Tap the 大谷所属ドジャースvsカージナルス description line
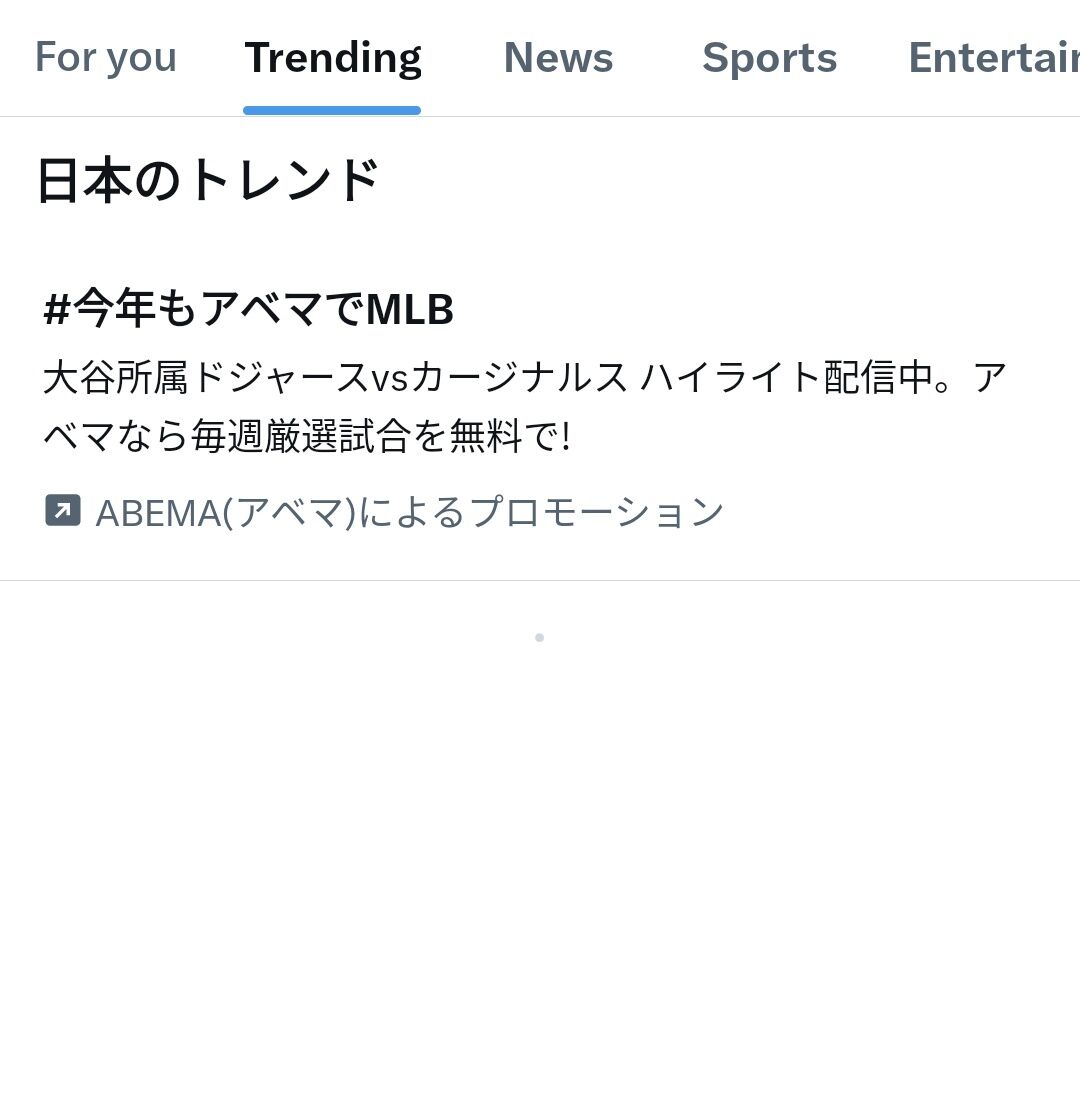The height and width of the screenshot is (1103, 1080). [x=336, y=378]
